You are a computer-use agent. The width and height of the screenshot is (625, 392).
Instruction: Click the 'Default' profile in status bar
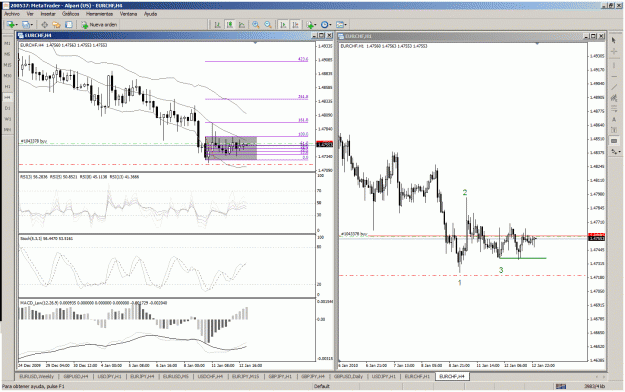(x=322, y=386)
